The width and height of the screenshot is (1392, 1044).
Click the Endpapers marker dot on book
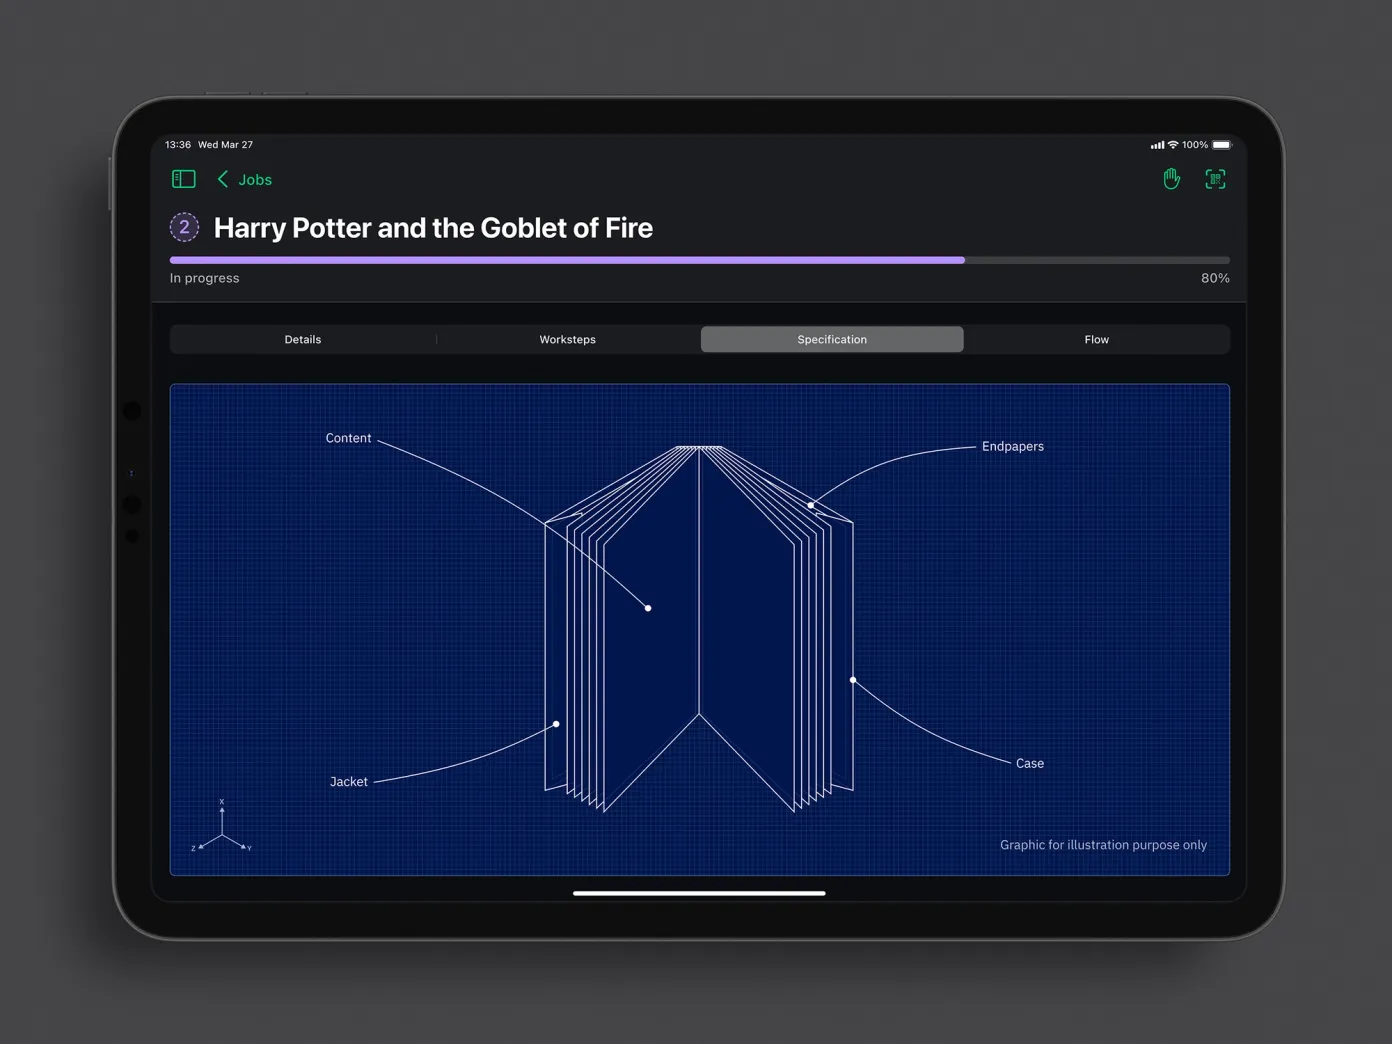coord(811,505)
